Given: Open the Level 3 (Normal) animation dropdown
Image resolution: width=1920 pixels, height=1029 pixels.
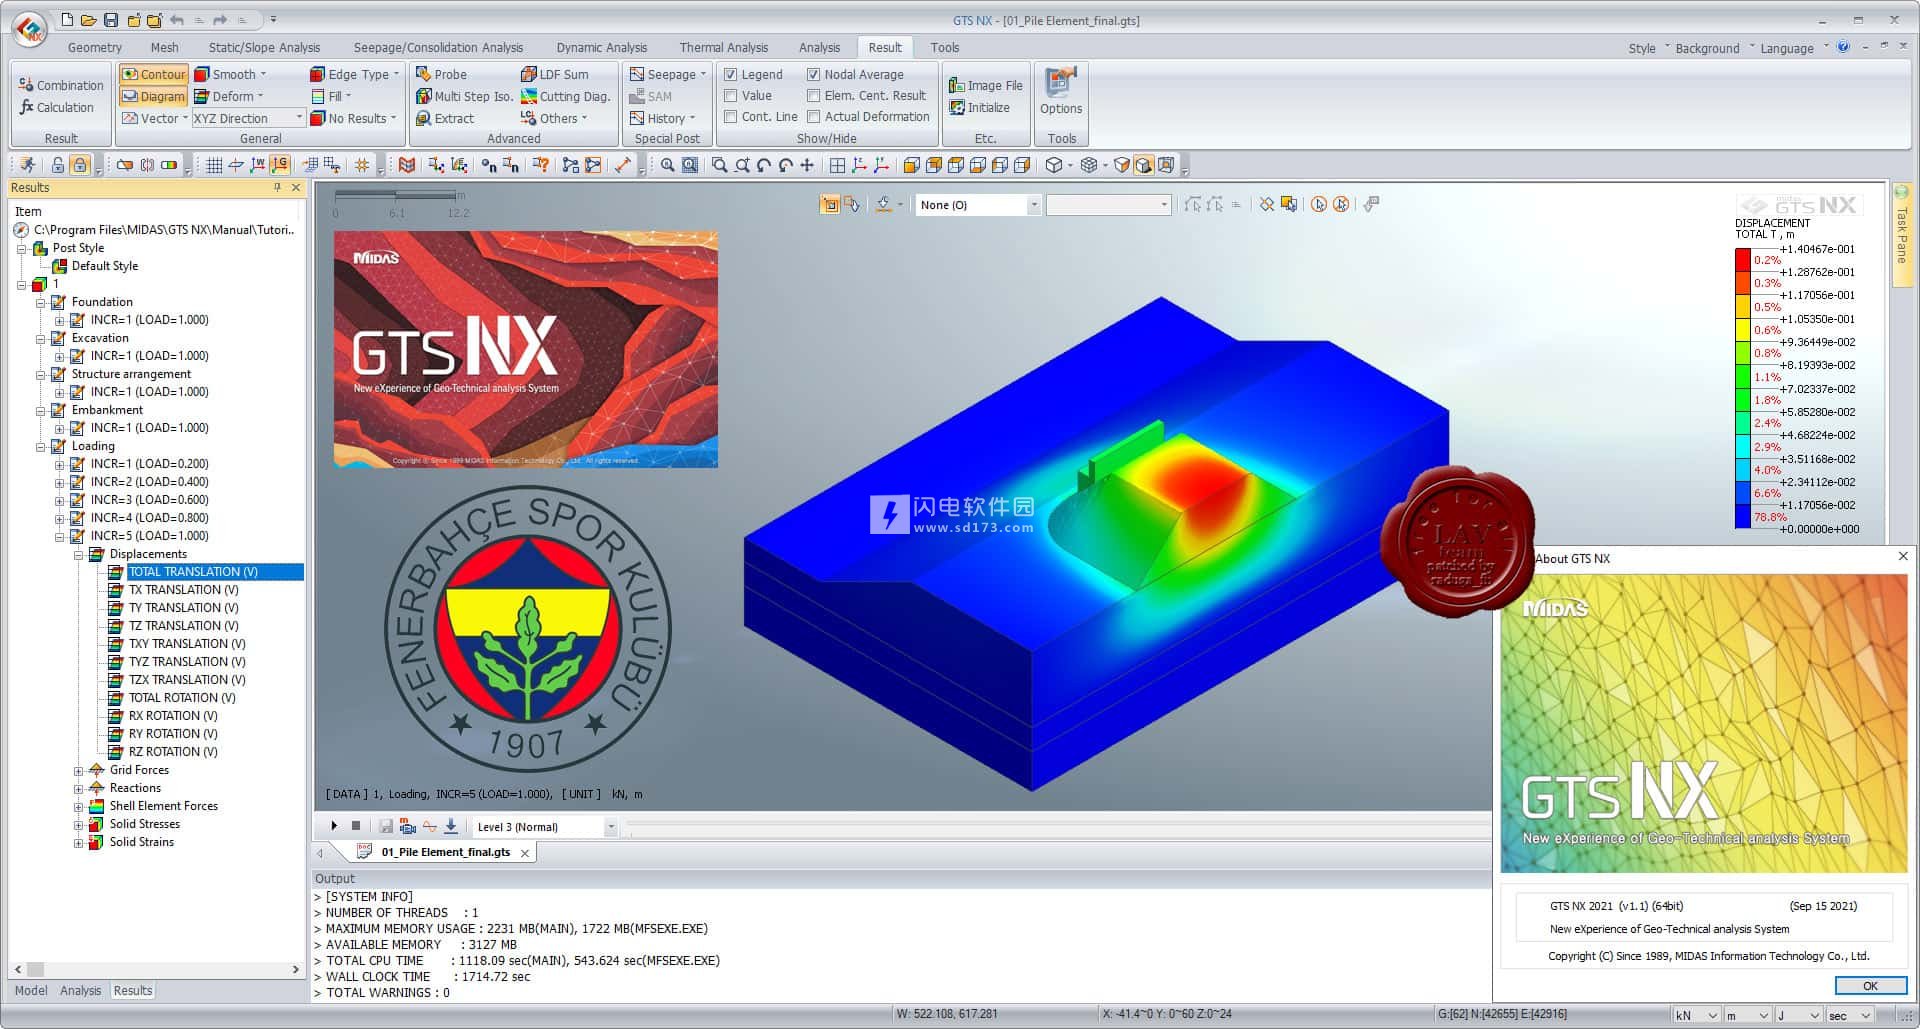Looking at the screenshot, I should coord(544,827).
